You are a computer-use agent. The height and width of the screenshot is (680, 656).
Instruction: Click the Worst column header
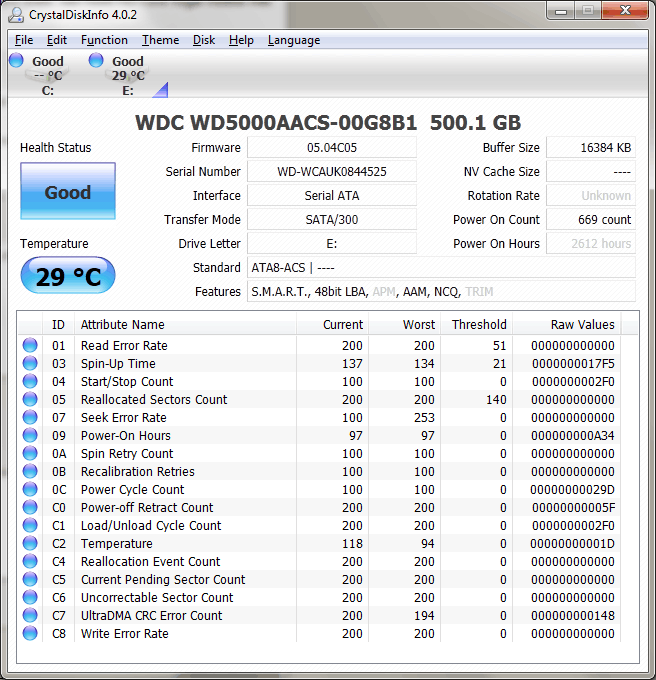pos(405,324)
